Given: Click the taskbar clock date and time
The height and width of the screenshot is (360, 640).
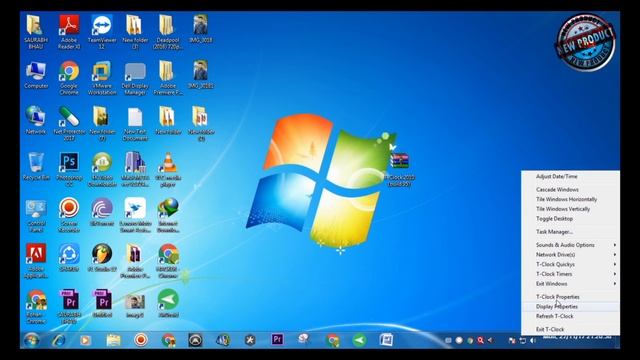Looking at the screenshot, I should tap(577, 338).
